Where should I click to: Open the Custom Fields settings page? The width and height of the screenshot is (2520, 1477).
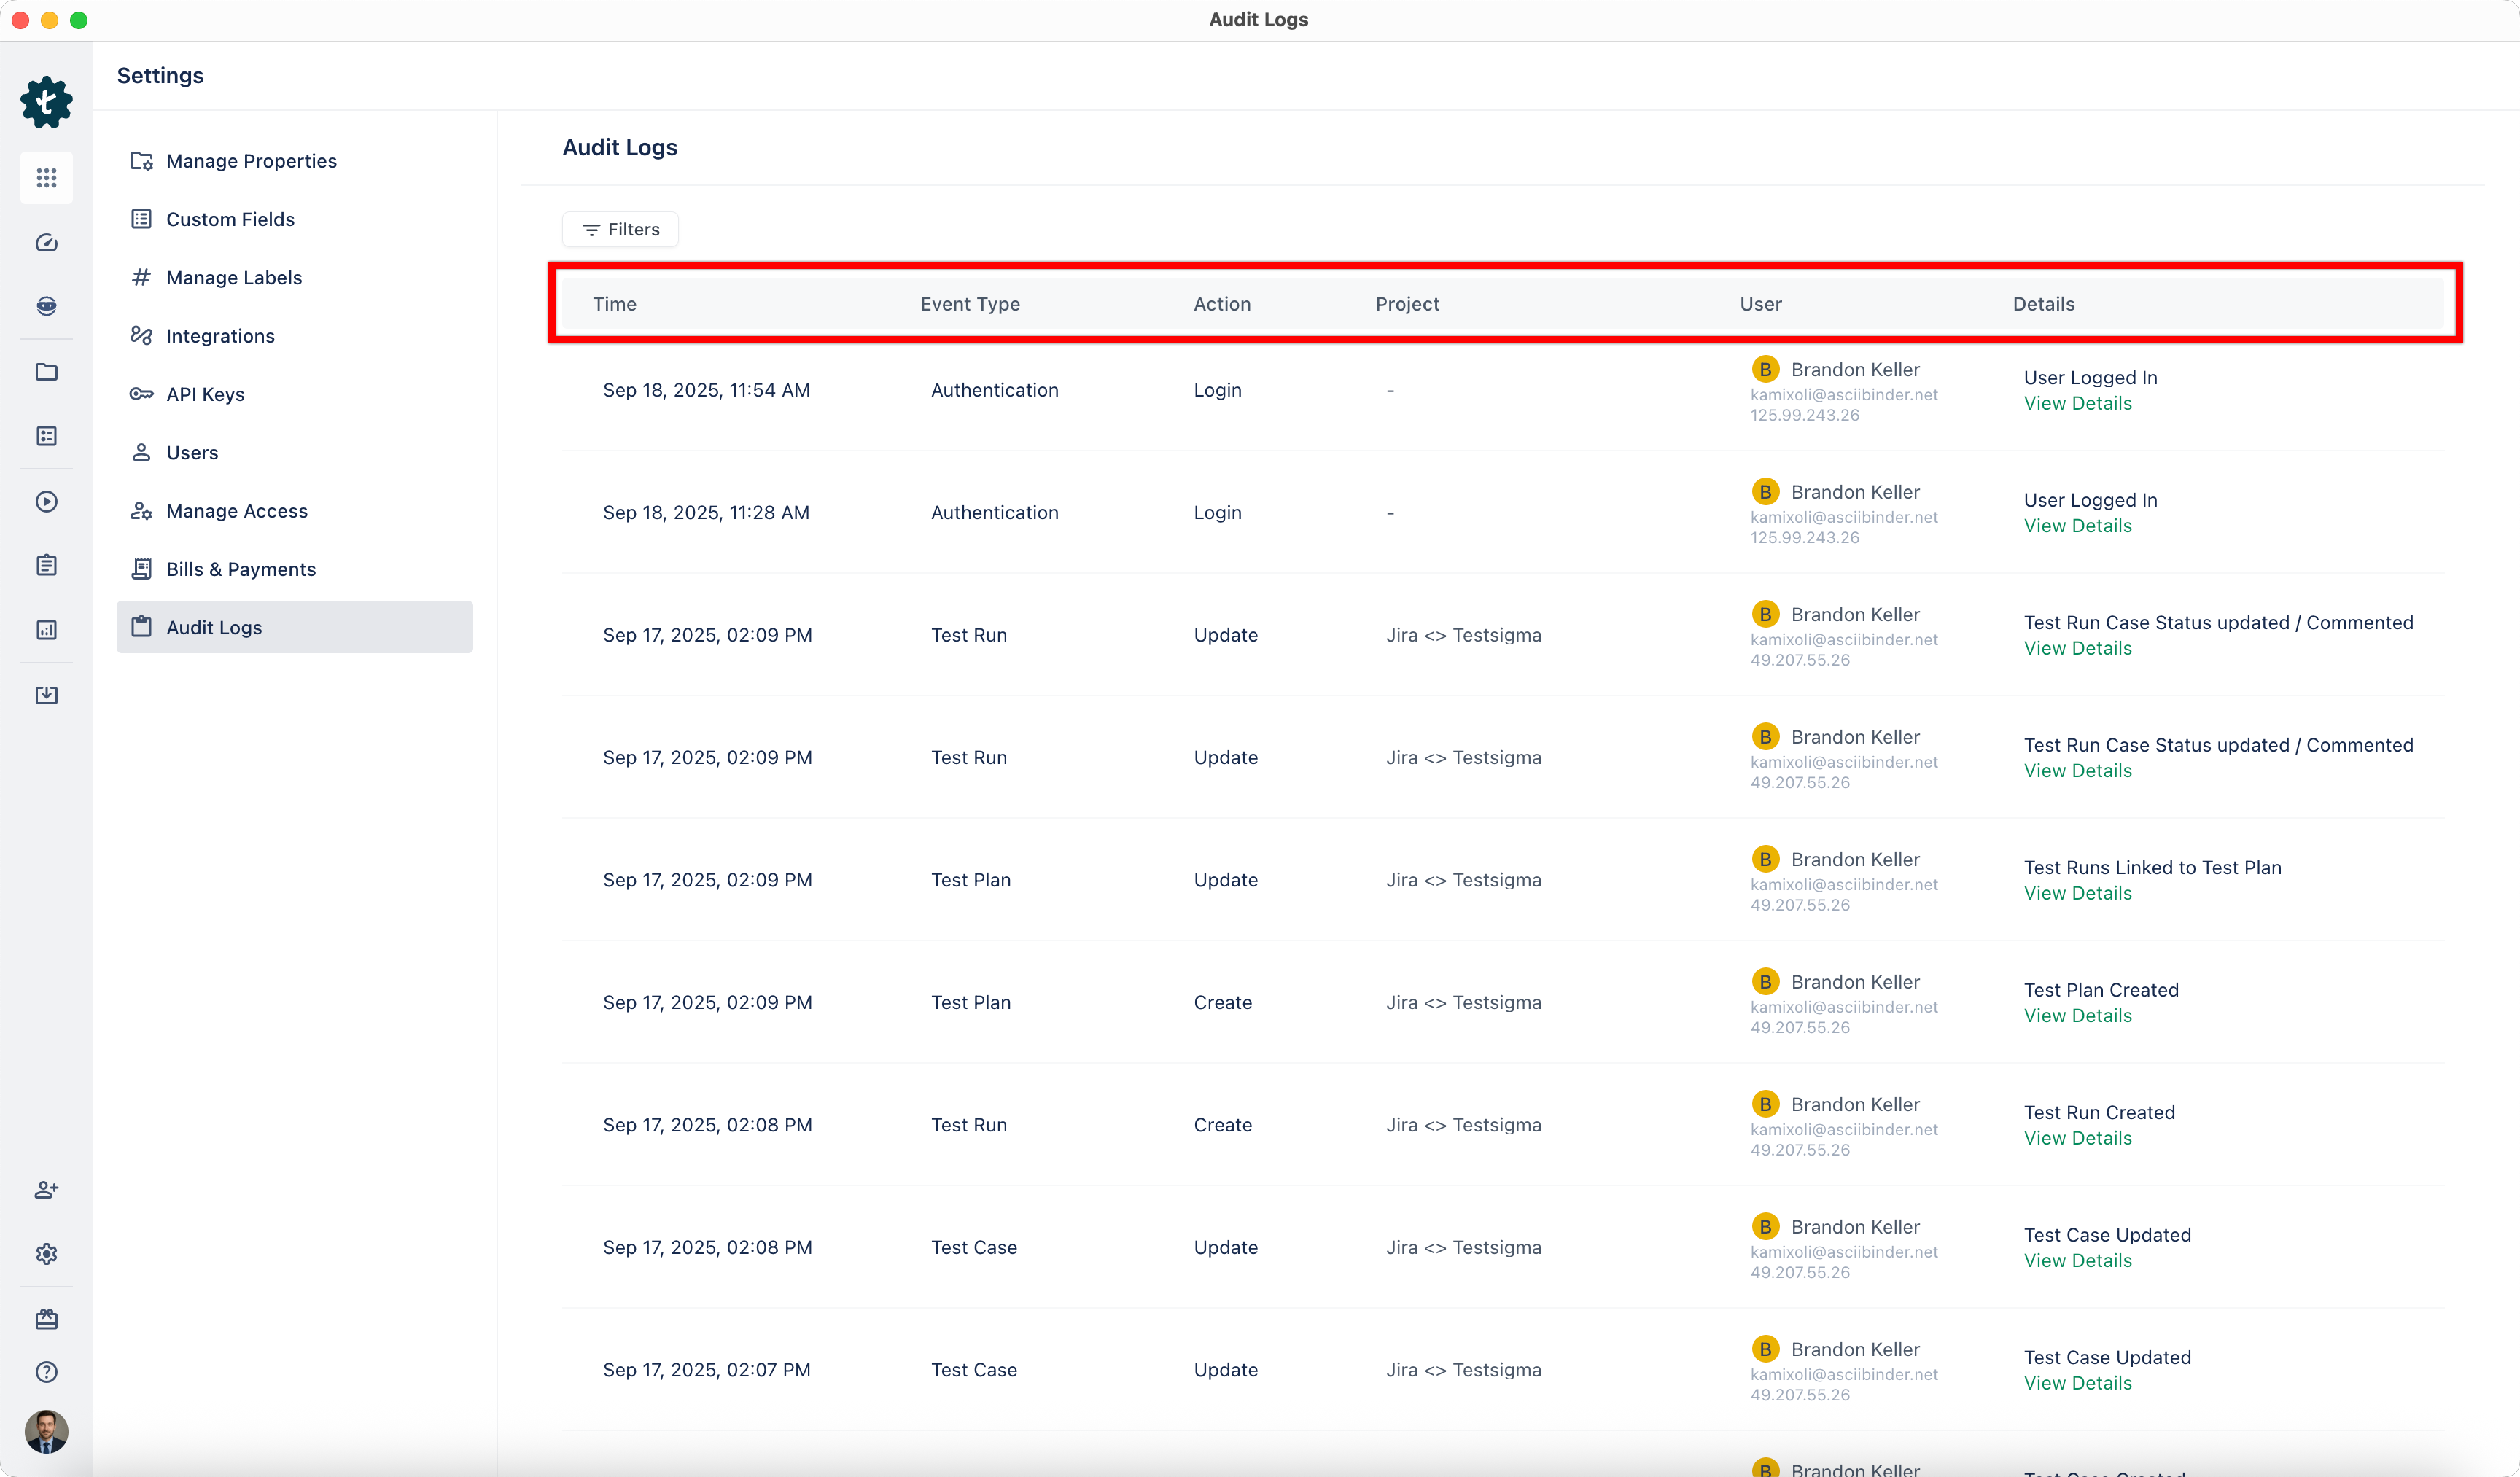[x=230, y=219]
